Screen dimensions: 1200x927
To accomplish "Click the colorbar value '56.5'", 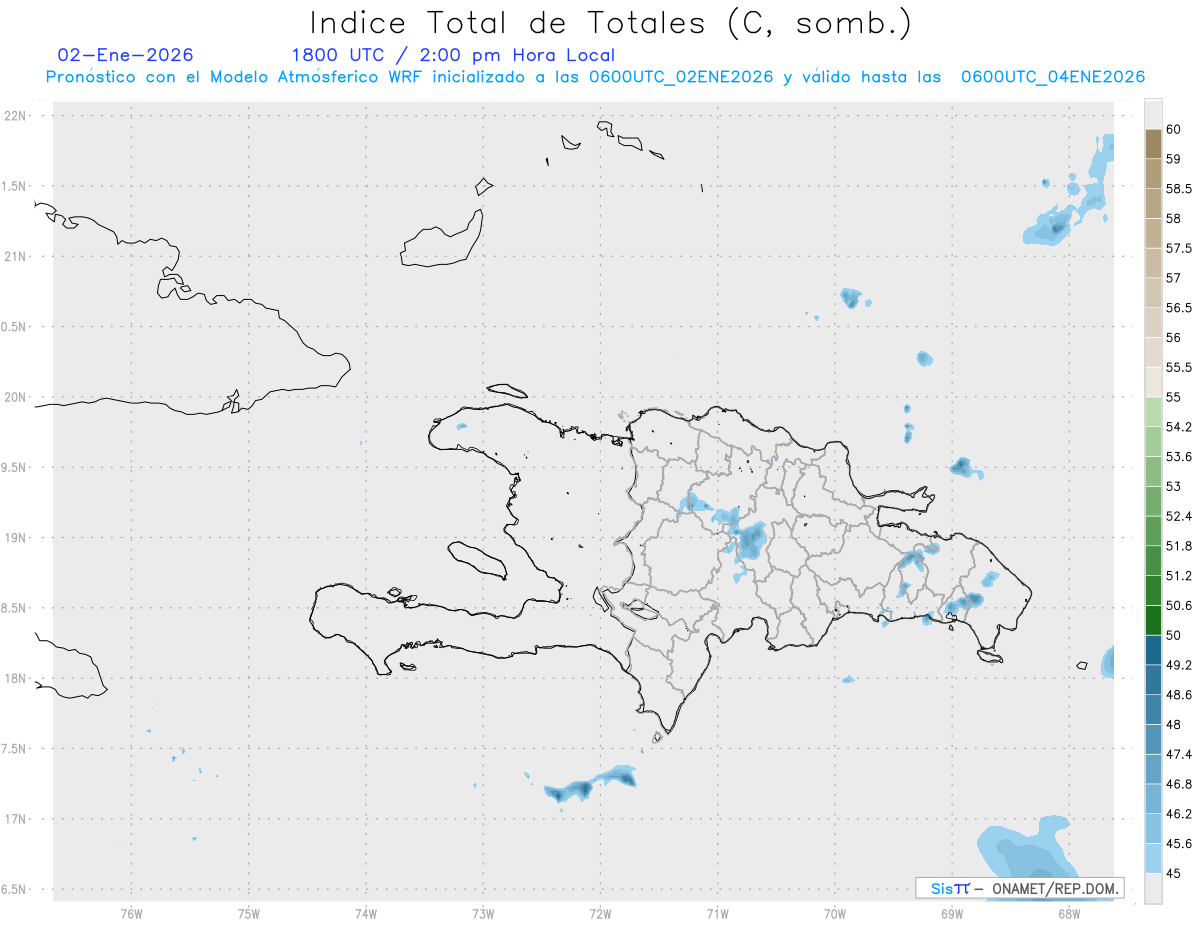I will 1179,308.
